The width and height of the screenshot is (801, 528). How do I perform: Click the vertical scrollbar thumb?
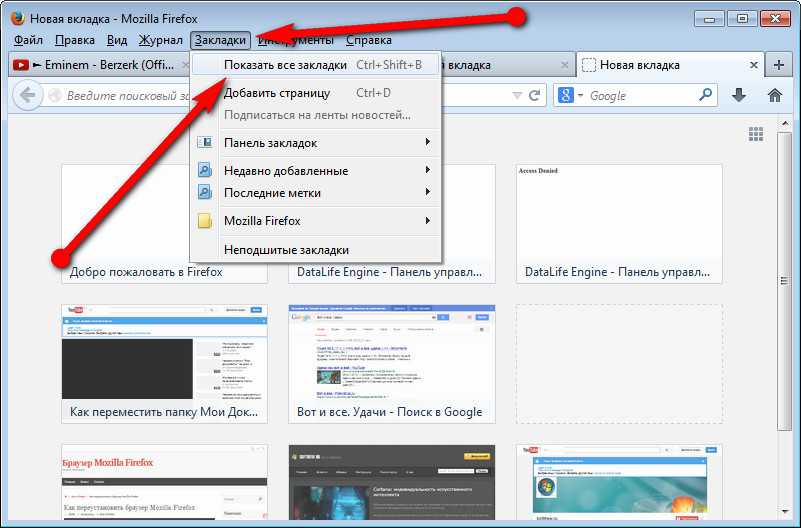[x=784, y=281]
